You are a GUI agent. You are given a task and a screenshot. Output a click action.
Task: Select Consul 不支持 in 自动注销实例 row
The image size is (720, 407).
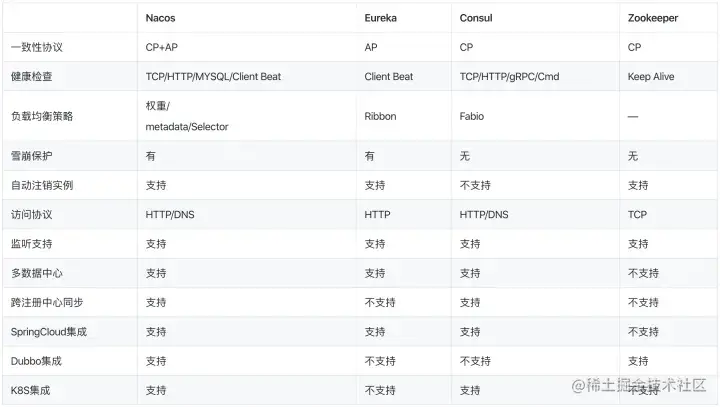475,186
